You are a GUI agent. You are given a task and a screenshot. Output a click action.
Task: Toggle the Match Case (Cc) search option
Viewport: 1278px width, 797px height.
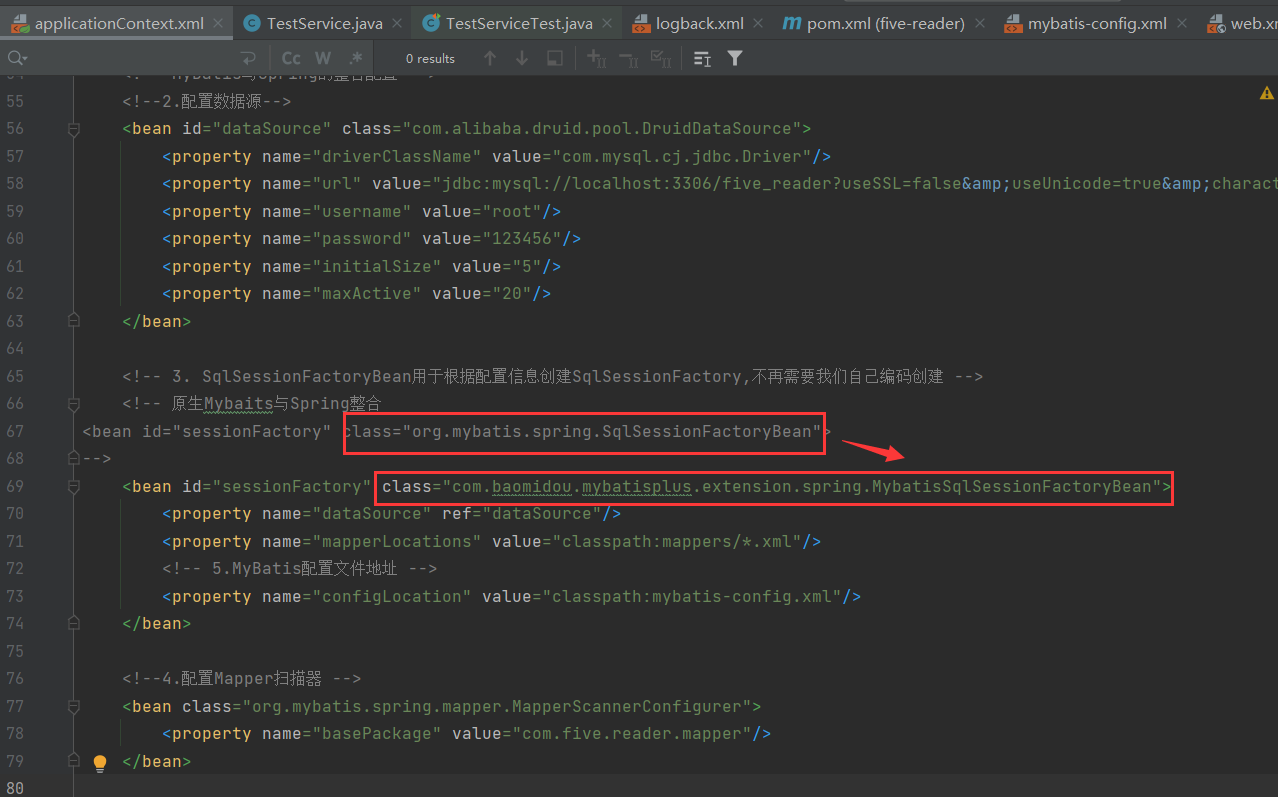[x=290, y=58]
